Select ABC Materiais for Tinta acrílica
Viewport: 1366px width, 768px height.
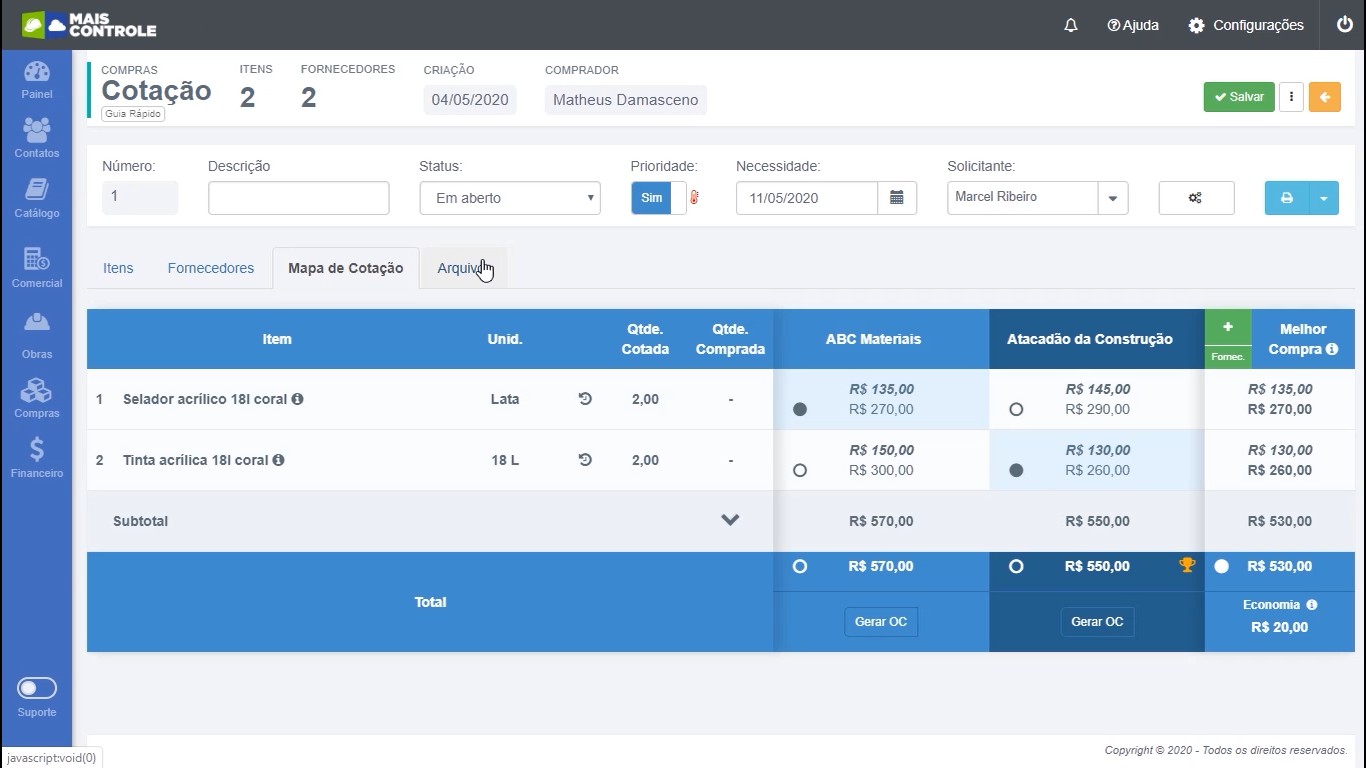click(x=799, y=470)
